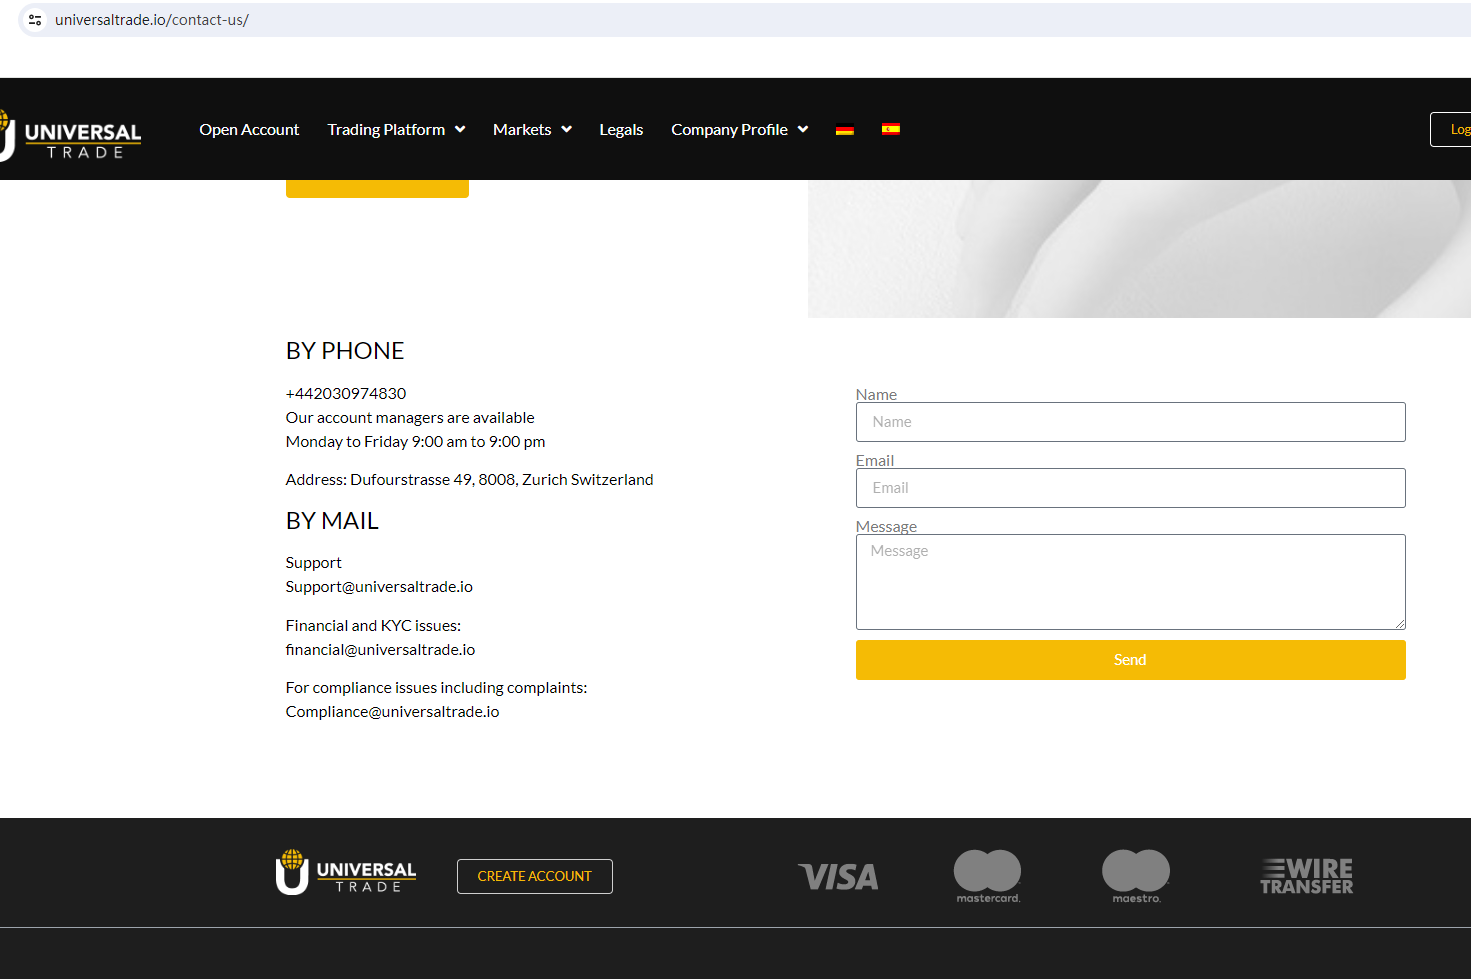Click the Login button in header
The image size is (1471, 979).
pyautogui.click(x=1452, y=129)
